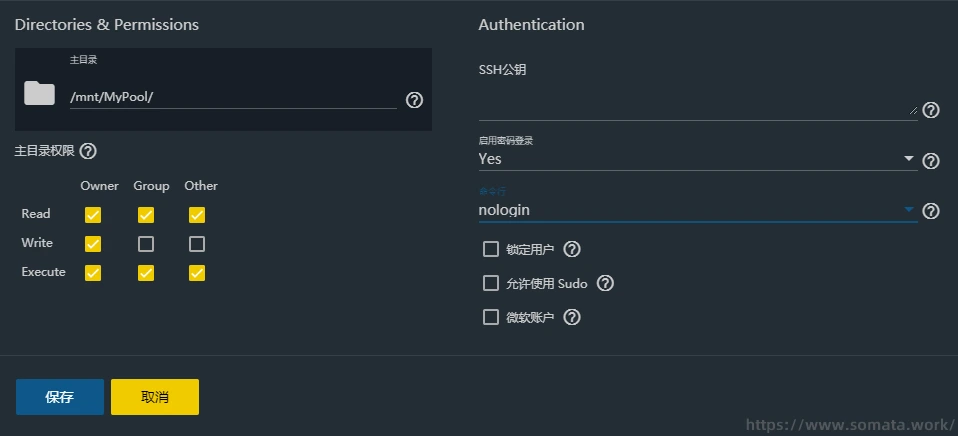Click the /mnt/MyPool/ home directory field

[x=232, y=98]
